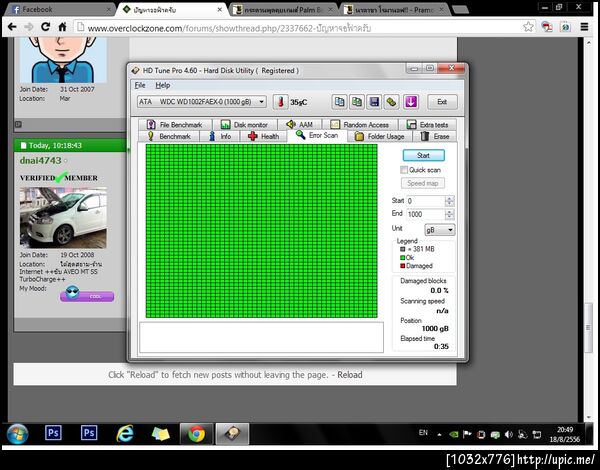Click the browser vertical scrollbar thumb
The image size is (600, 470).
[x=589, y=326]
